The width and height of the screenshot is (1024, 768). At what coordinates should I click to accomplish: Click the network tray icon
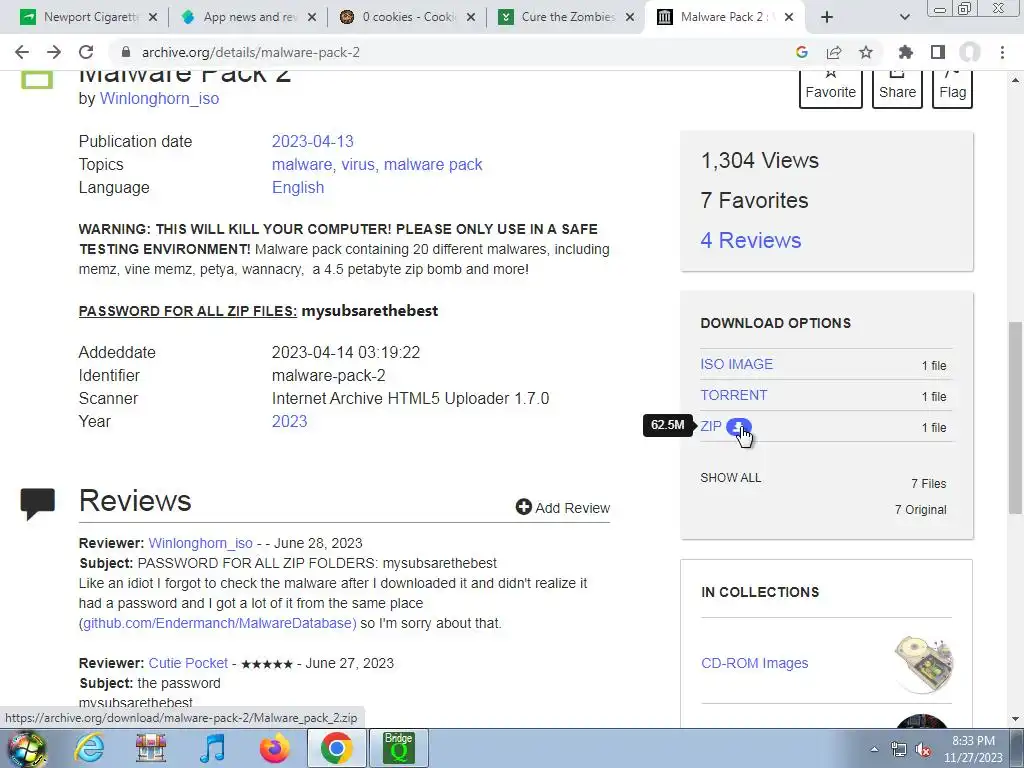(899, 749)
